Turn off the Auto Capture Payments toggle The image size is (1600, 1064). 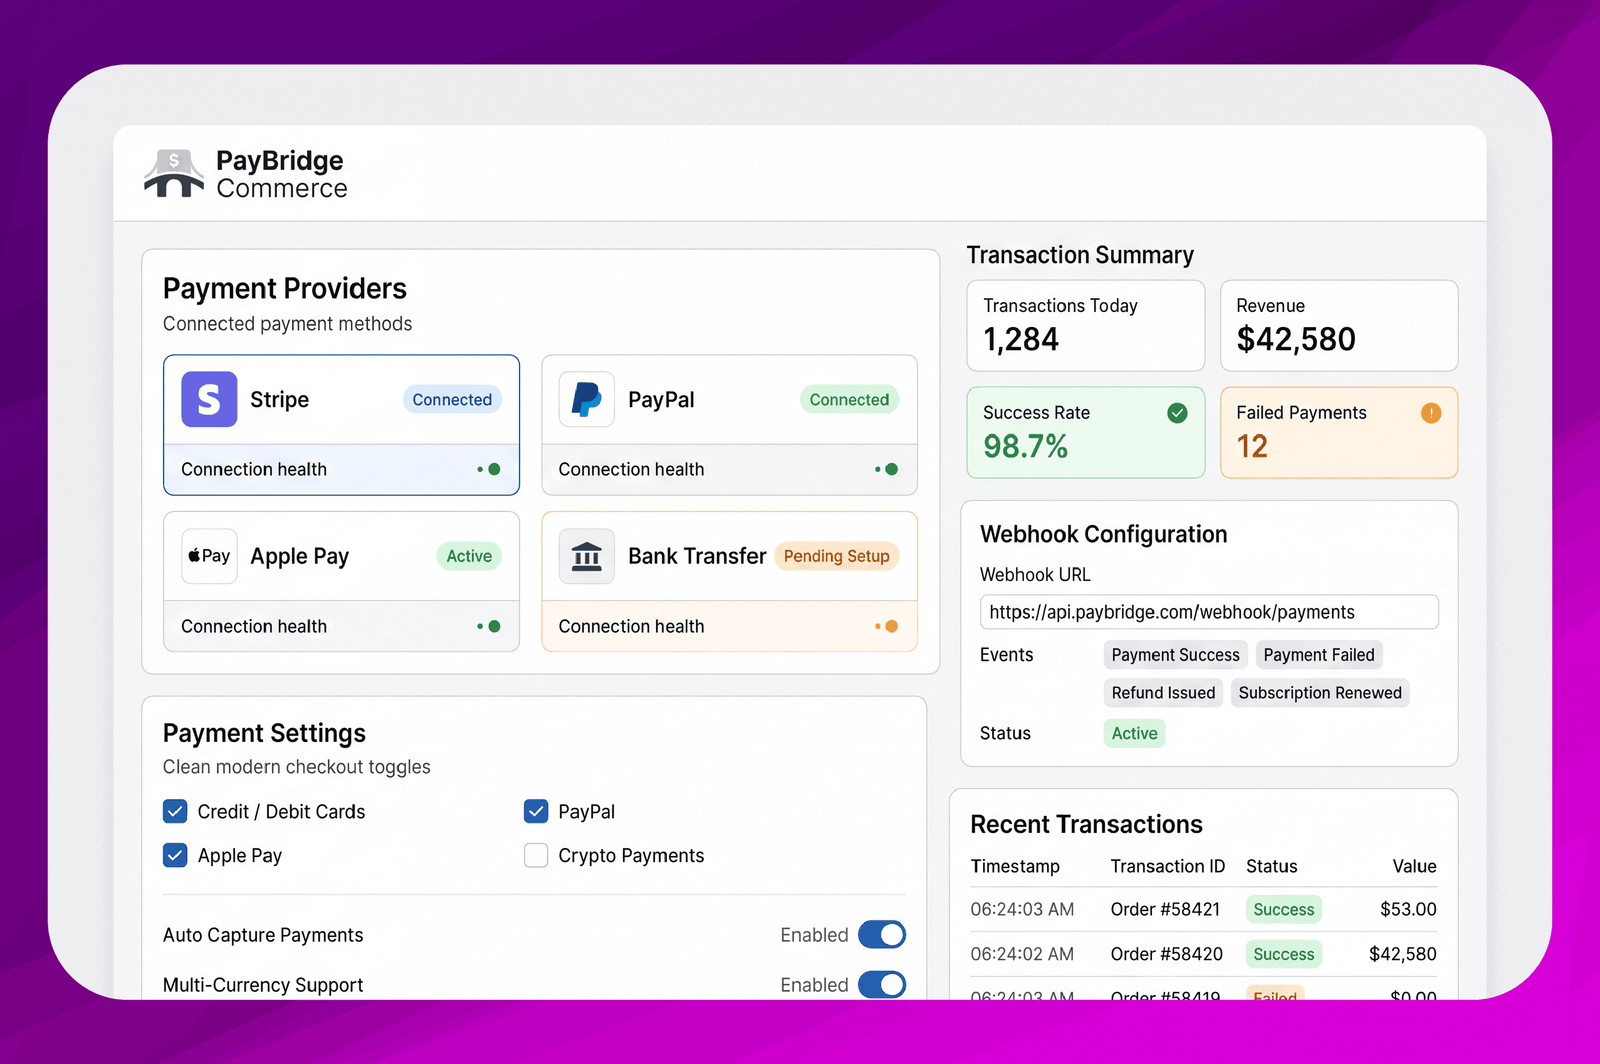(882, 935)
